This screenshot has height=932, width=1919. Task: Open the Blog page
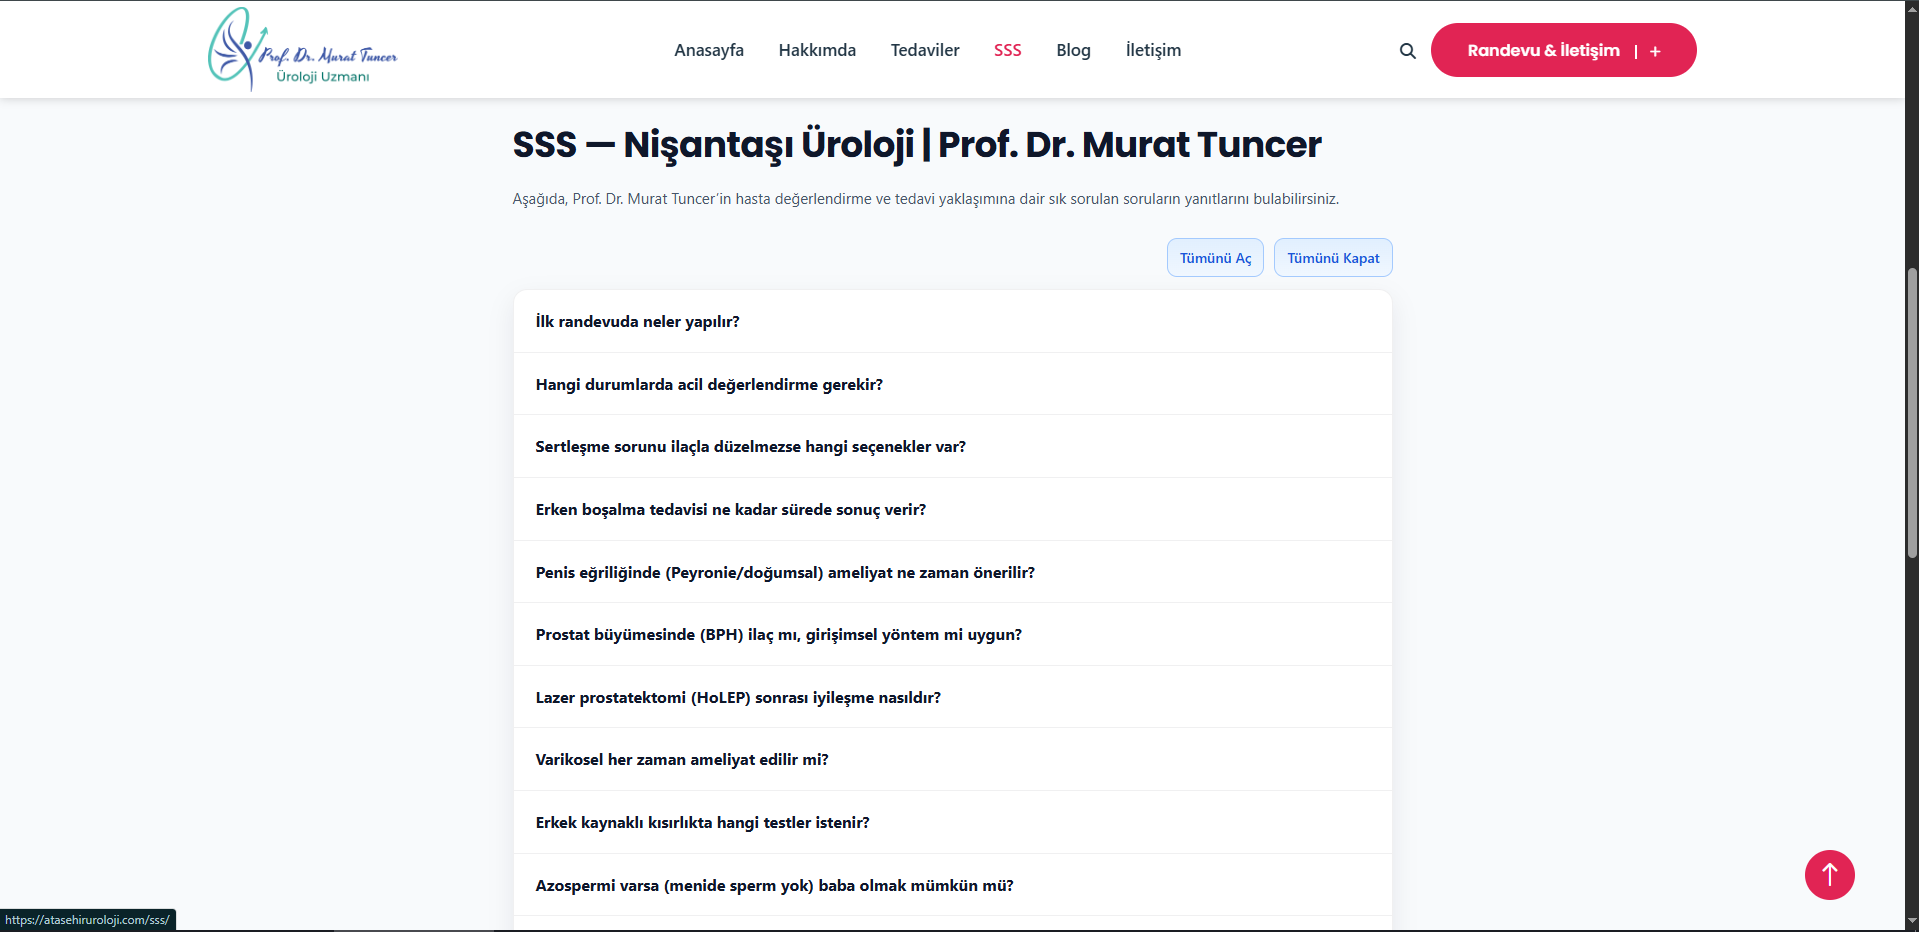tap(1073, 50)
